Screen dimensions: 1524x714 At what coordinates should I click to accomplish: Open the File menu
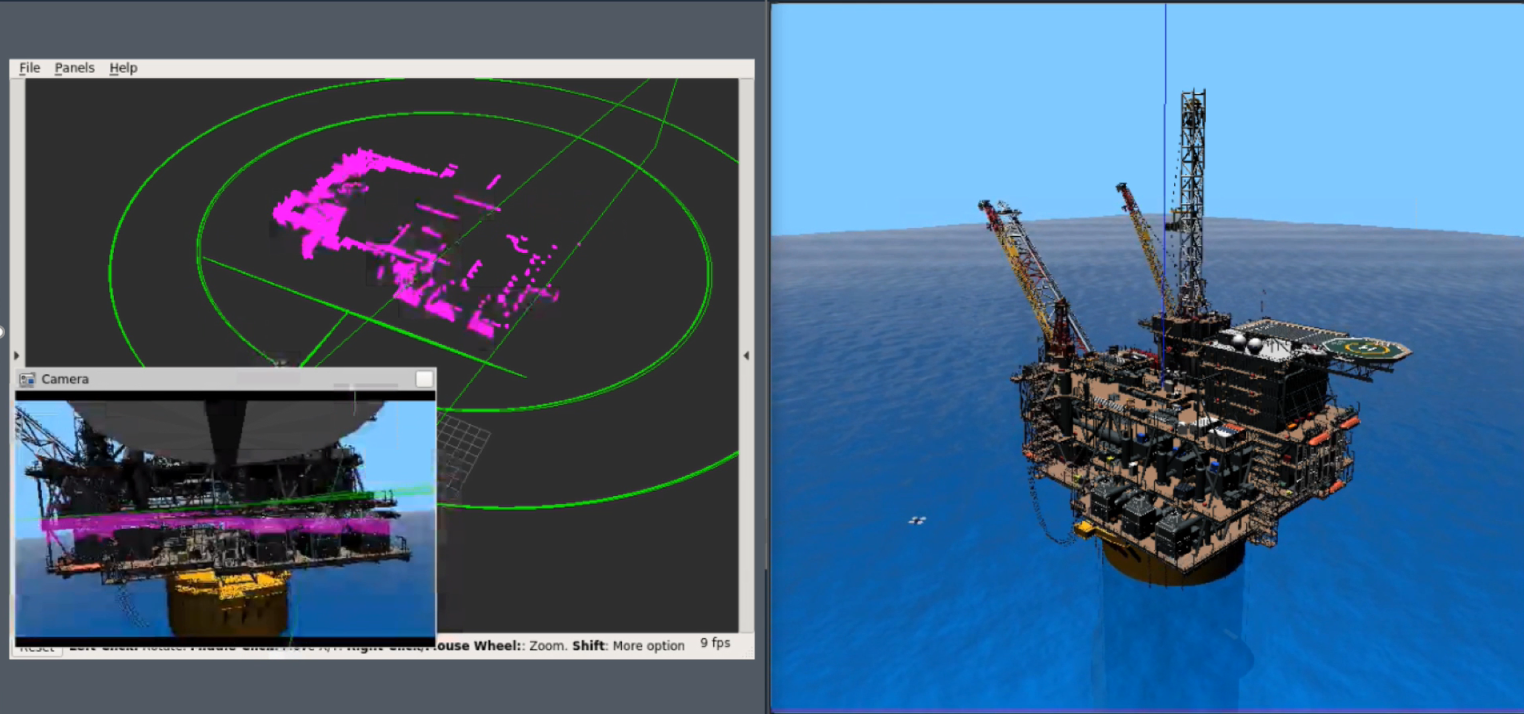[x=29, y=68]
